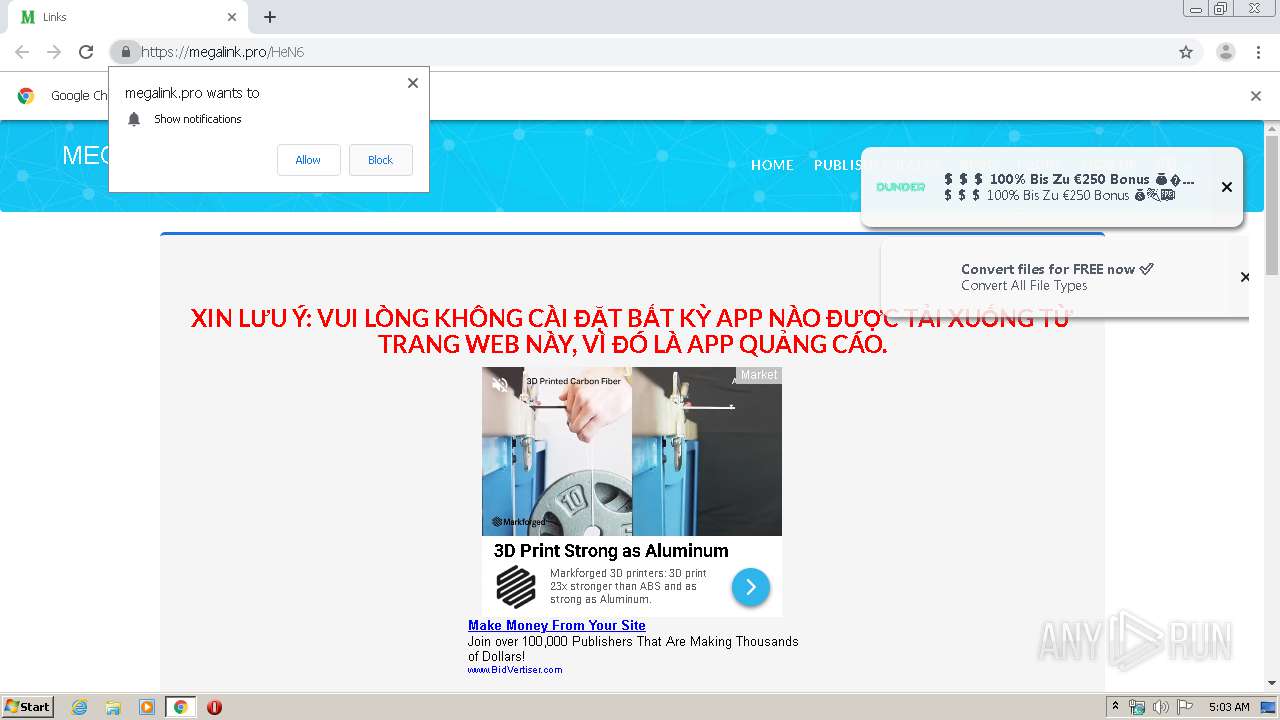The height and width of the screenshot is (720, 1280).
Task: Allow notifications from megalink.pro
Action: (308, 160)
